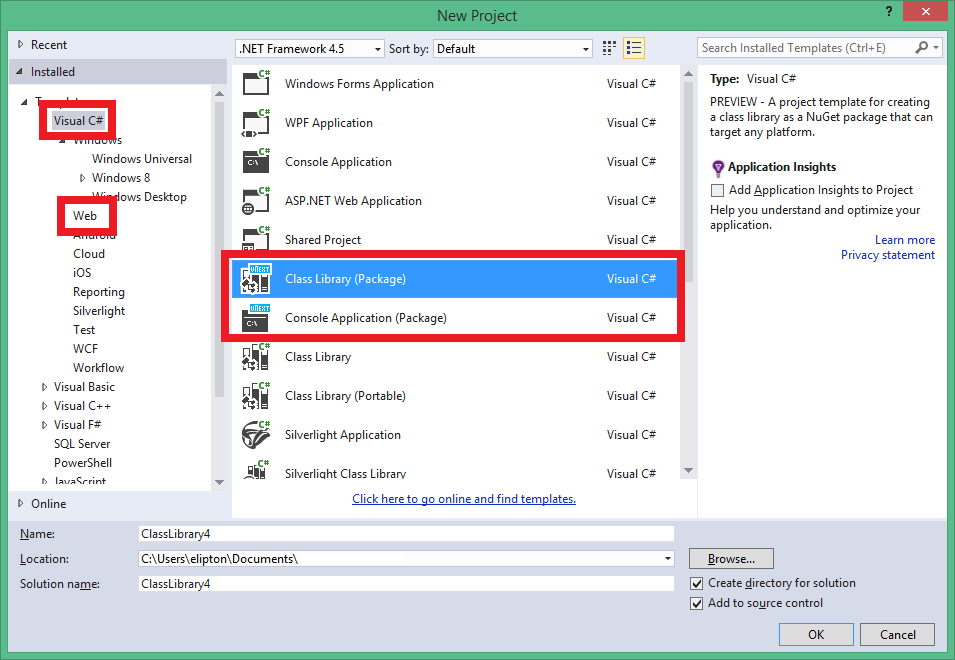Click the template list scroll down arrow

tap(688, 470)
